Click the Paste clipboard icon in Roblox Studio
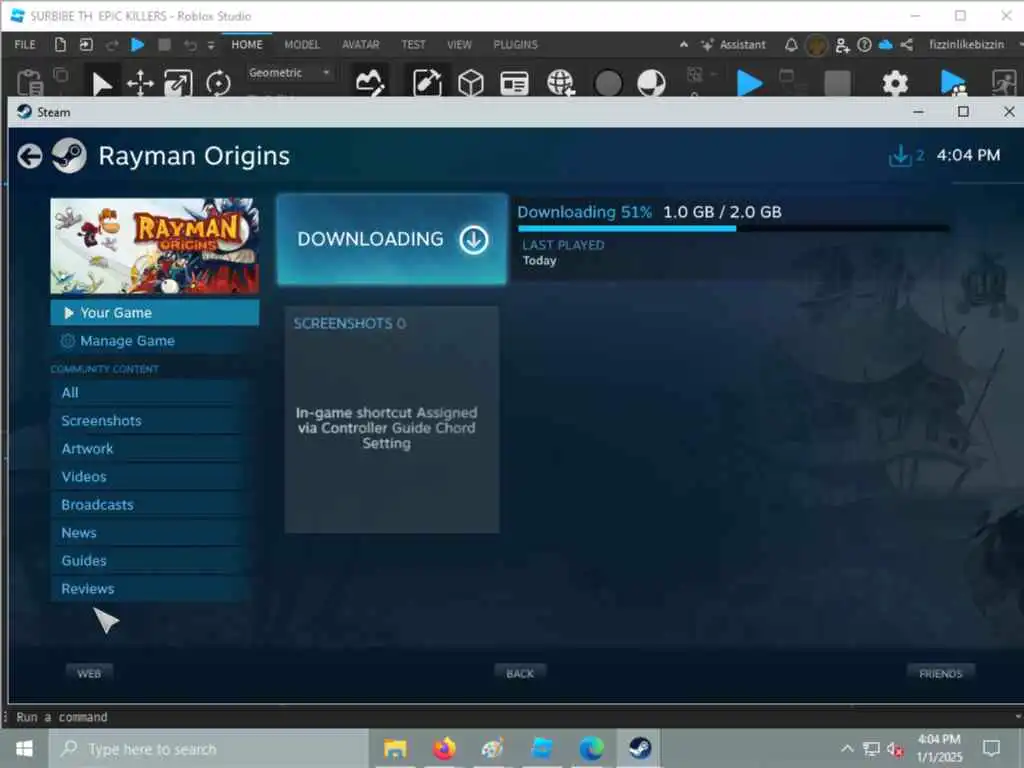This screenshot has height=768, width=1024. click(29, 83)
